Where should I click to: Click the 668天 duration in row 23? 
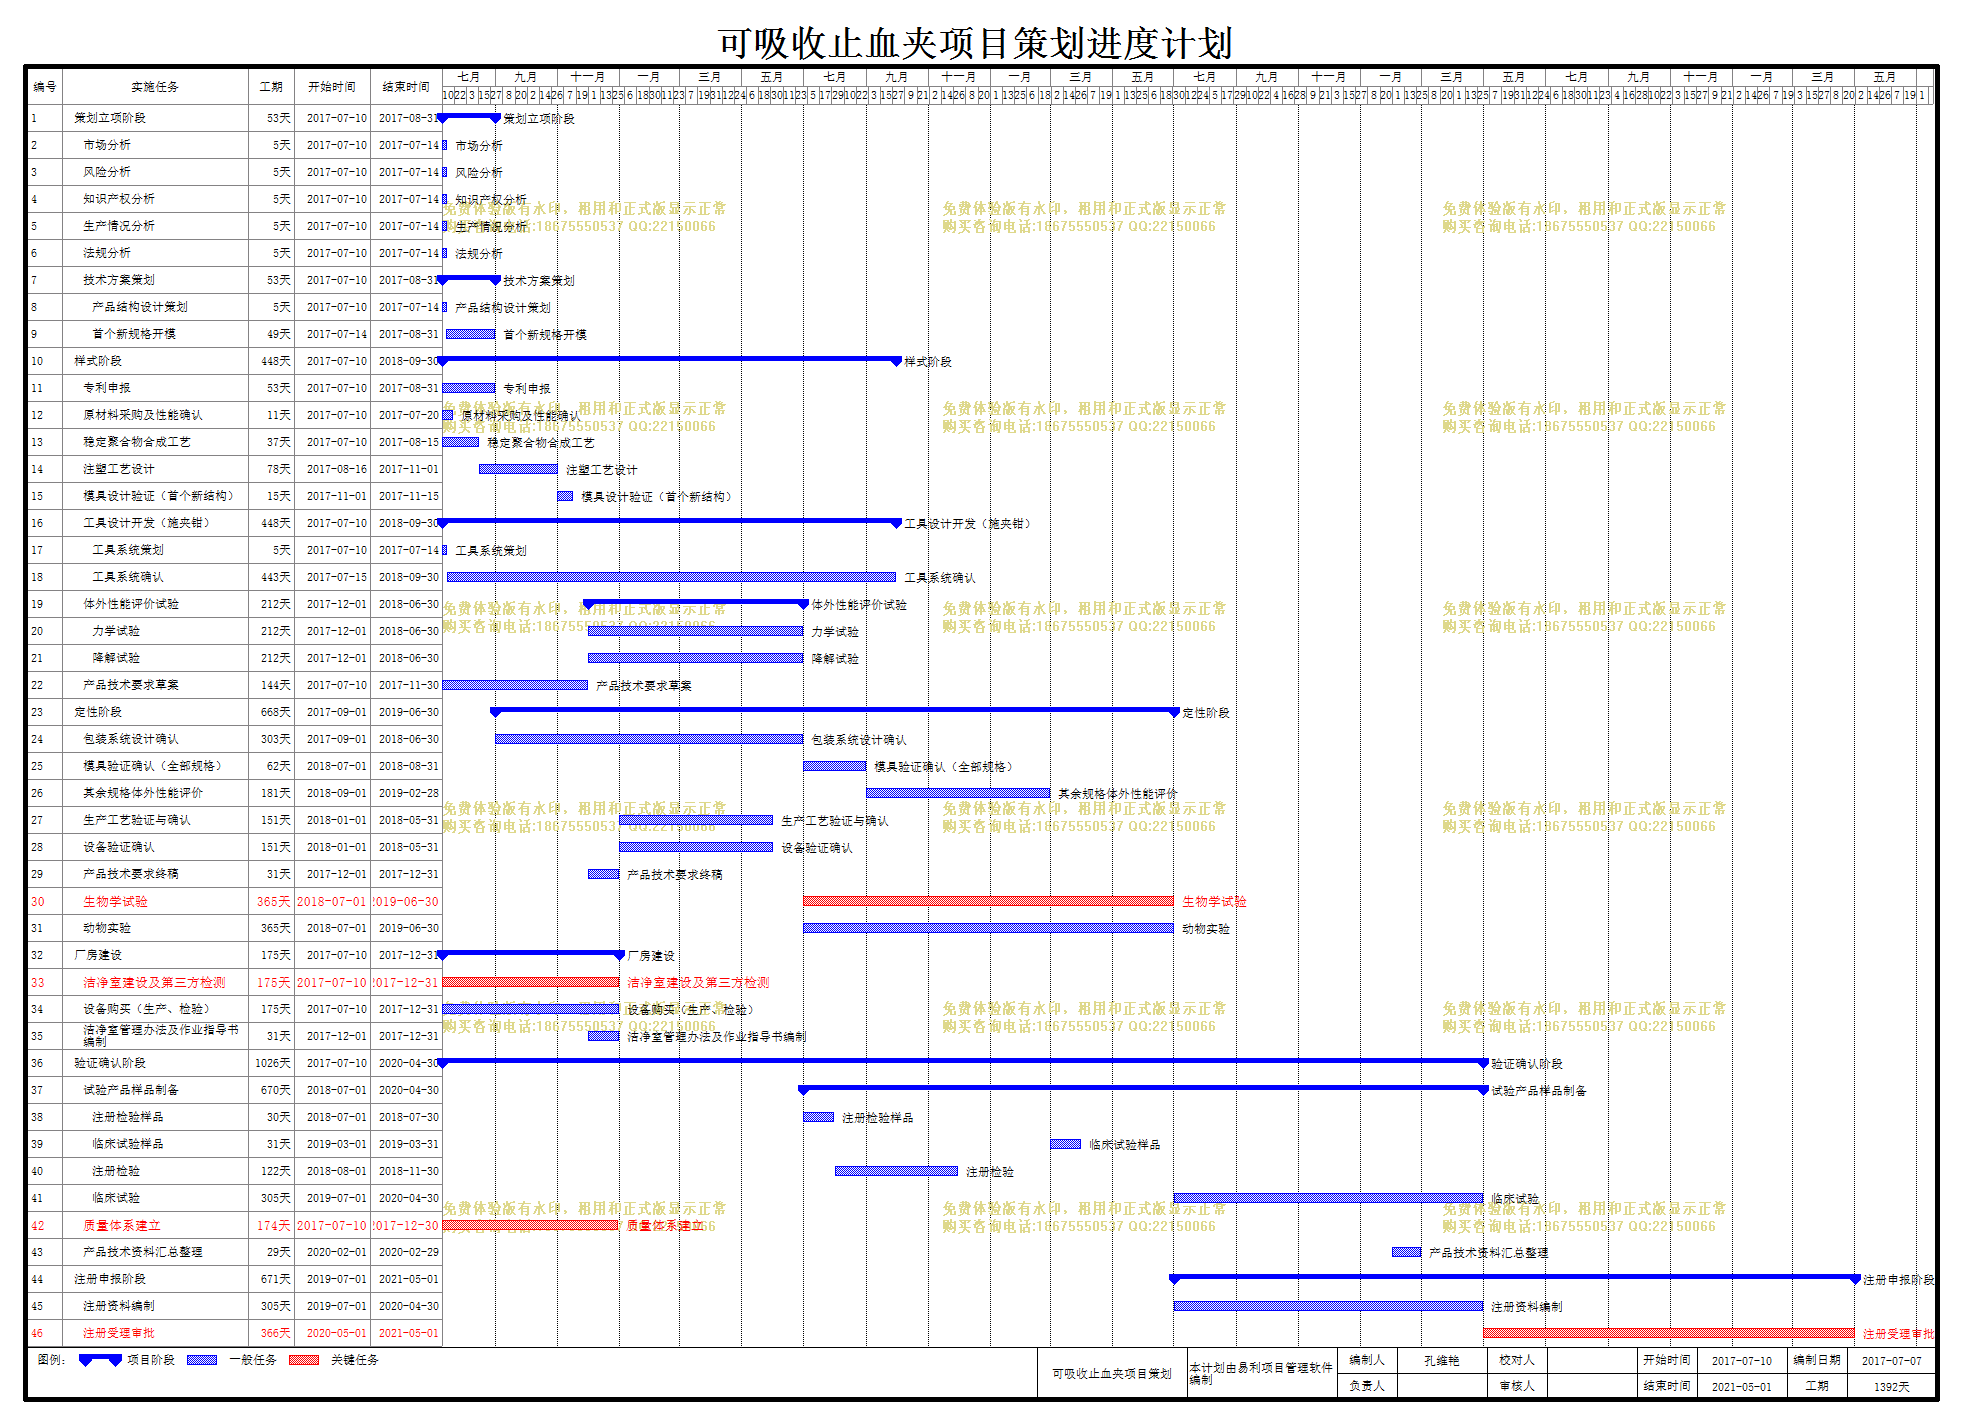[276, 712]
